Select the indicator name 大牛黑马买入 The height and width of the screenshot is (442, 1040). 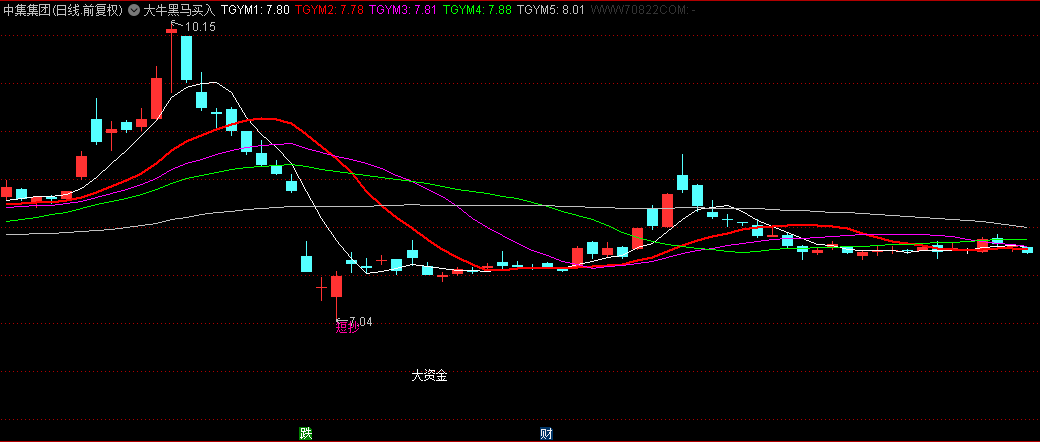179,11
